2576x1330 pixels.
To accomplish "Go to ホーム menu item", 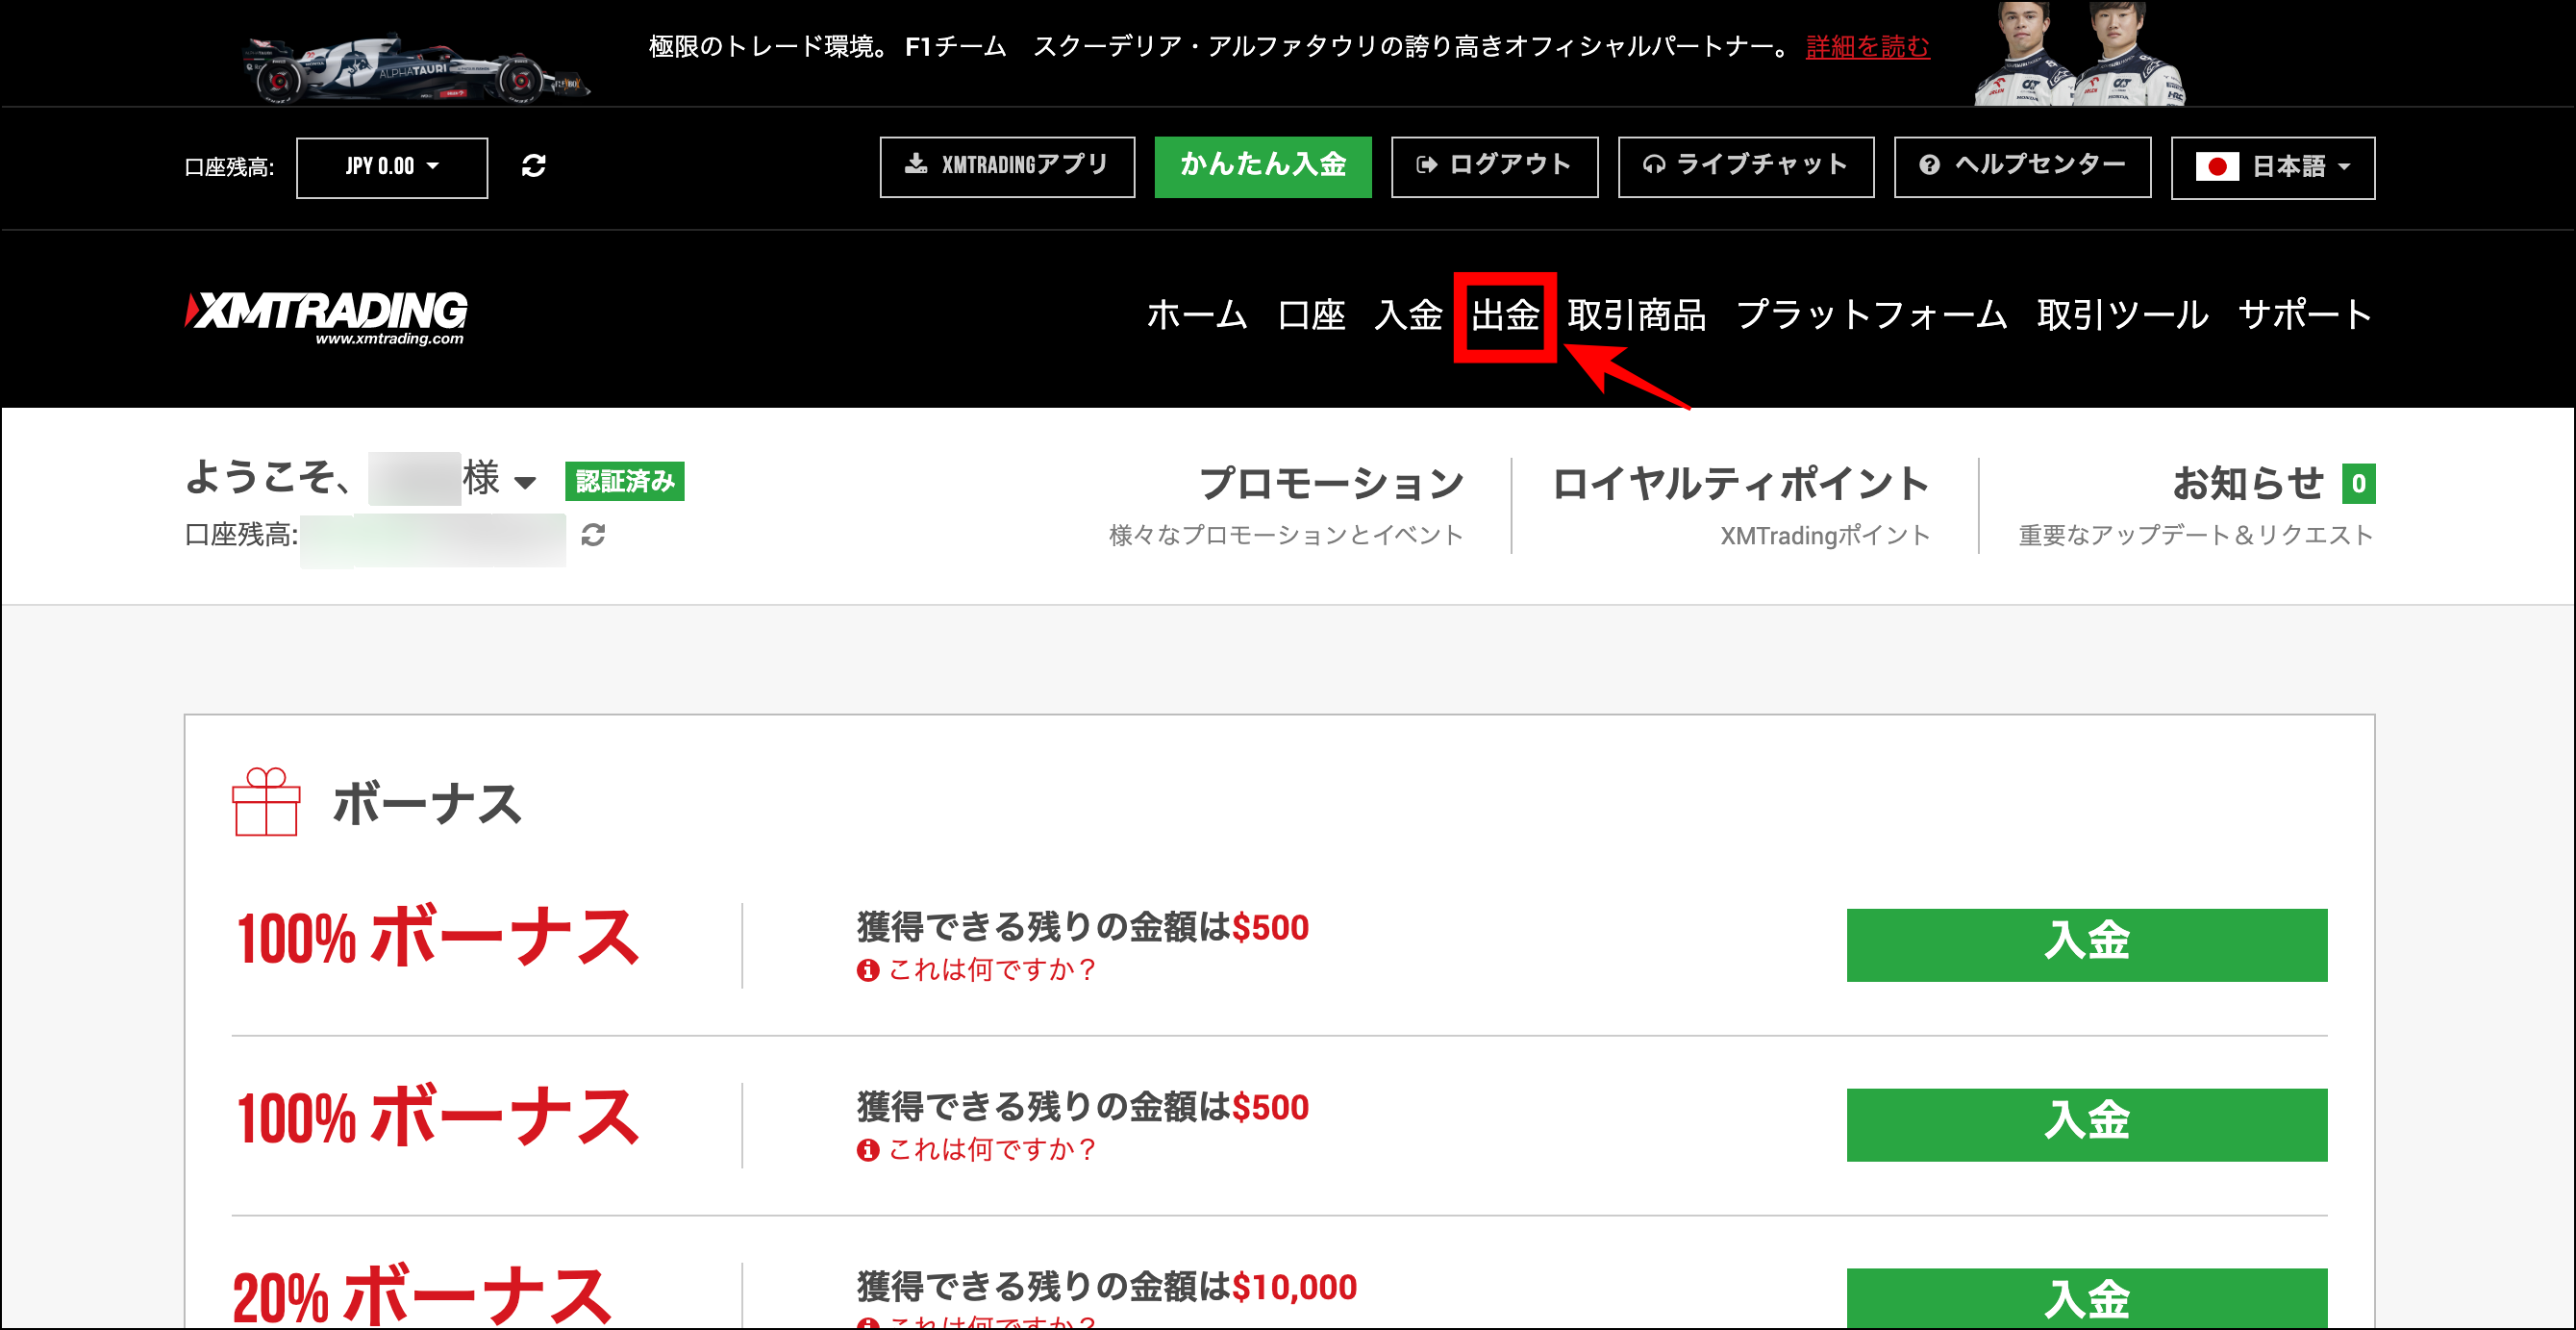I will 1197,315.
